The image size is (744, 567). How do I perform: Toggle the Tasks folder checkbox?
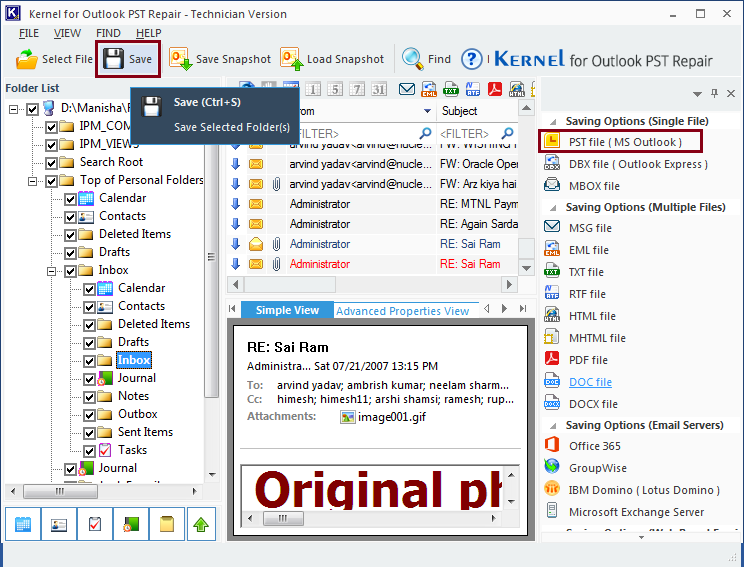coord(89,451)
